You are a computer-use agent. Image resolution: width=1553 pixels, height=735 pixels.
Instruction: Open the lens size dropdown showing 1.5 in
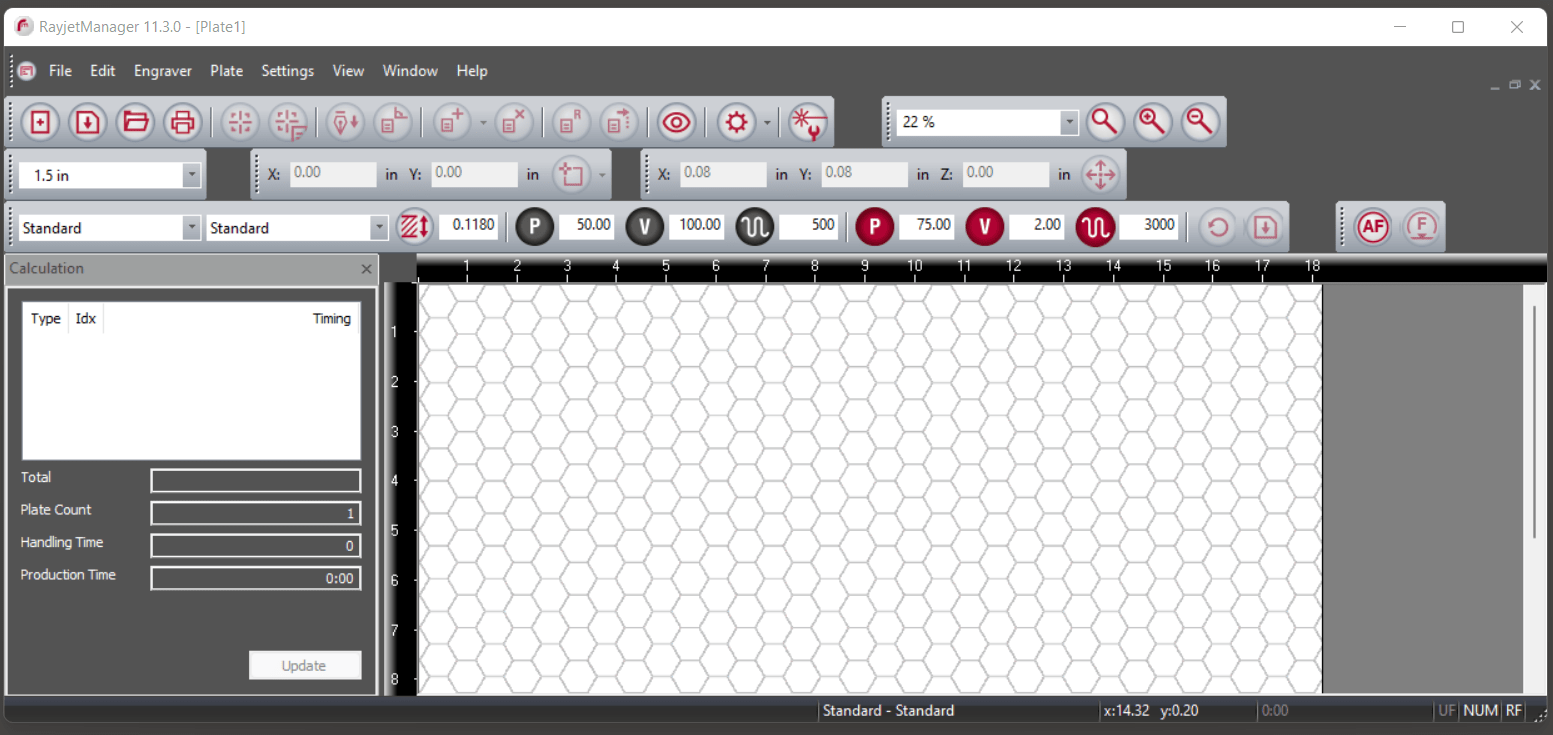pos(191,174)
